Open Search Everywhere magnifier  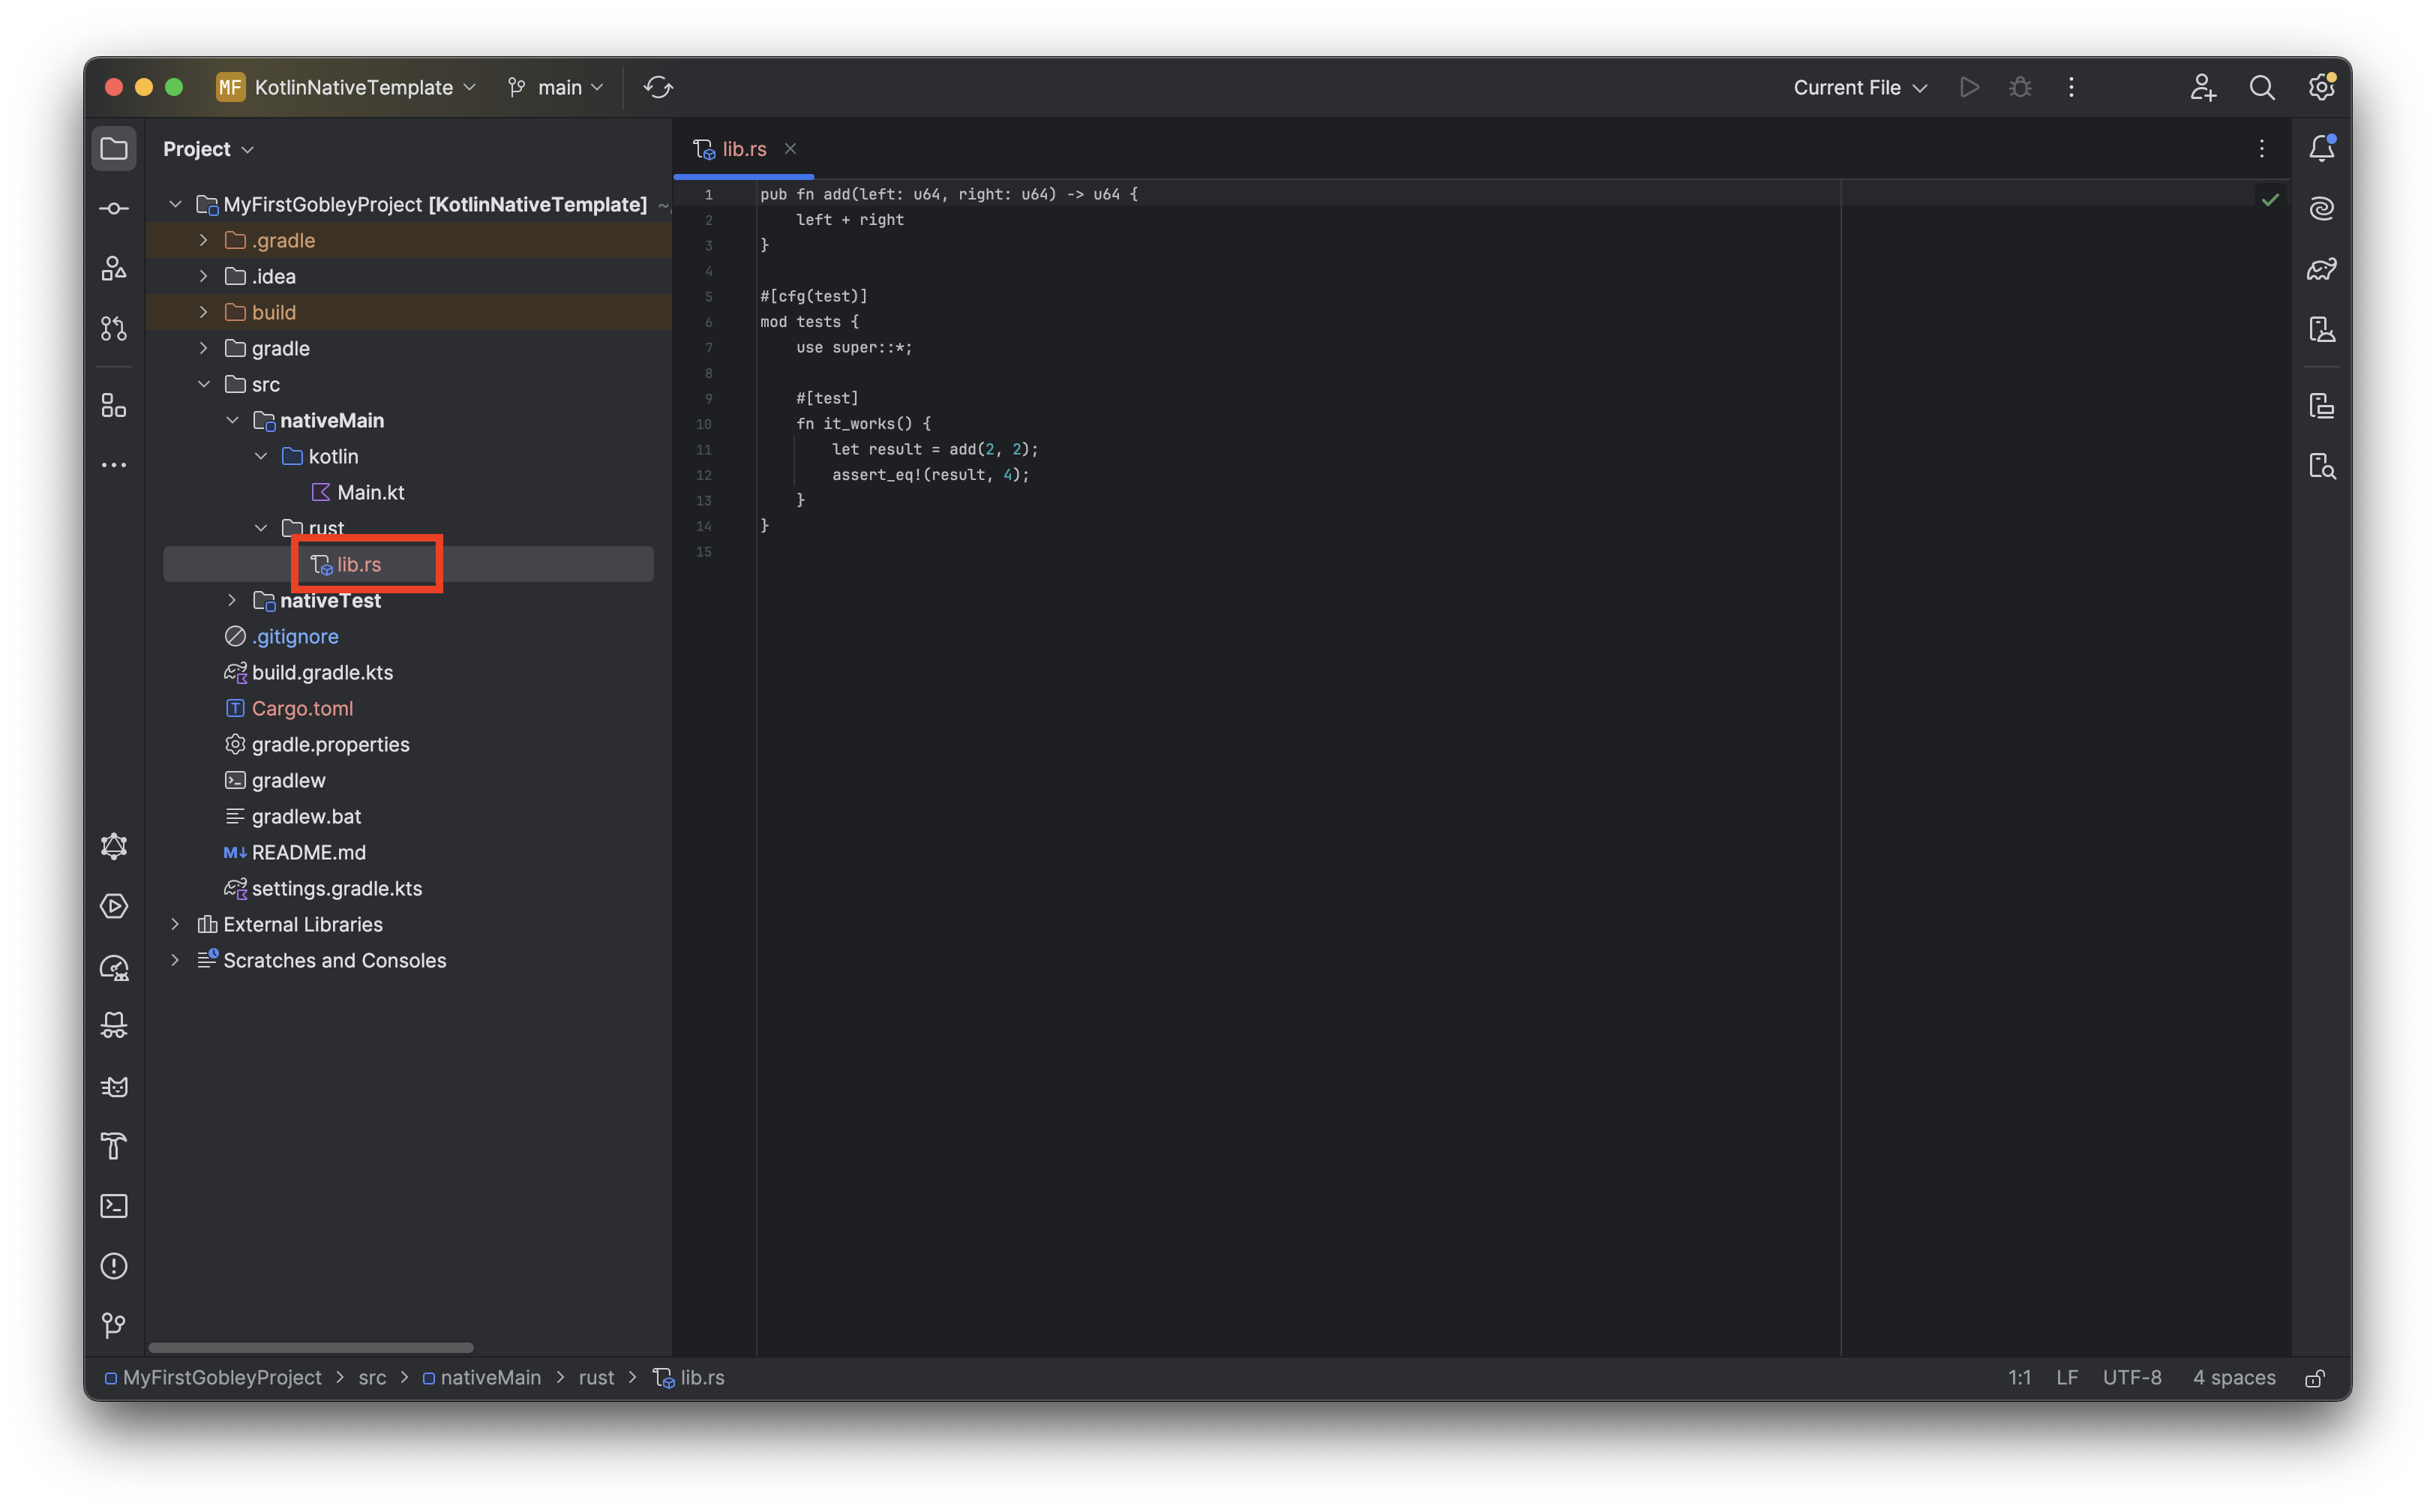click(2262, 87)
